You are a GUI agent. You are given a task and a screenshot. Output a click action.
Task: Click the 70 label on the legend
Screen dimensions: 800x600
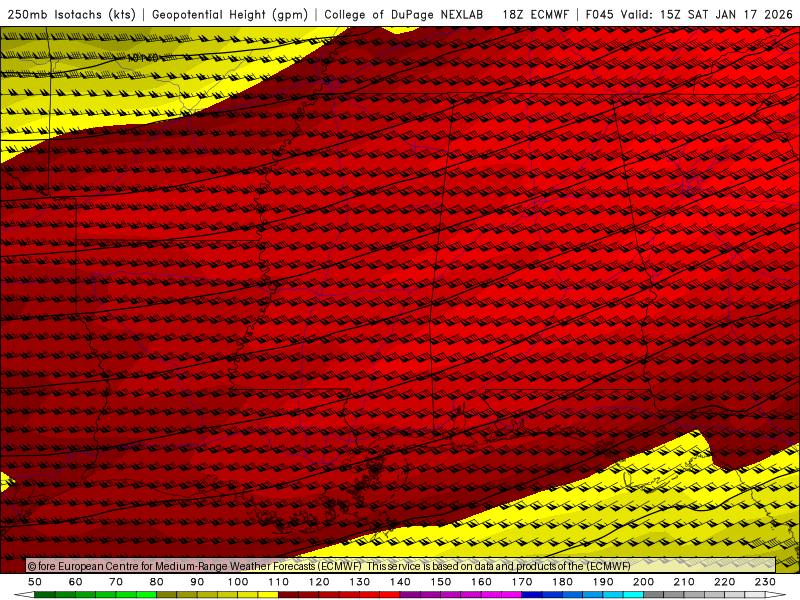point(116,582)
